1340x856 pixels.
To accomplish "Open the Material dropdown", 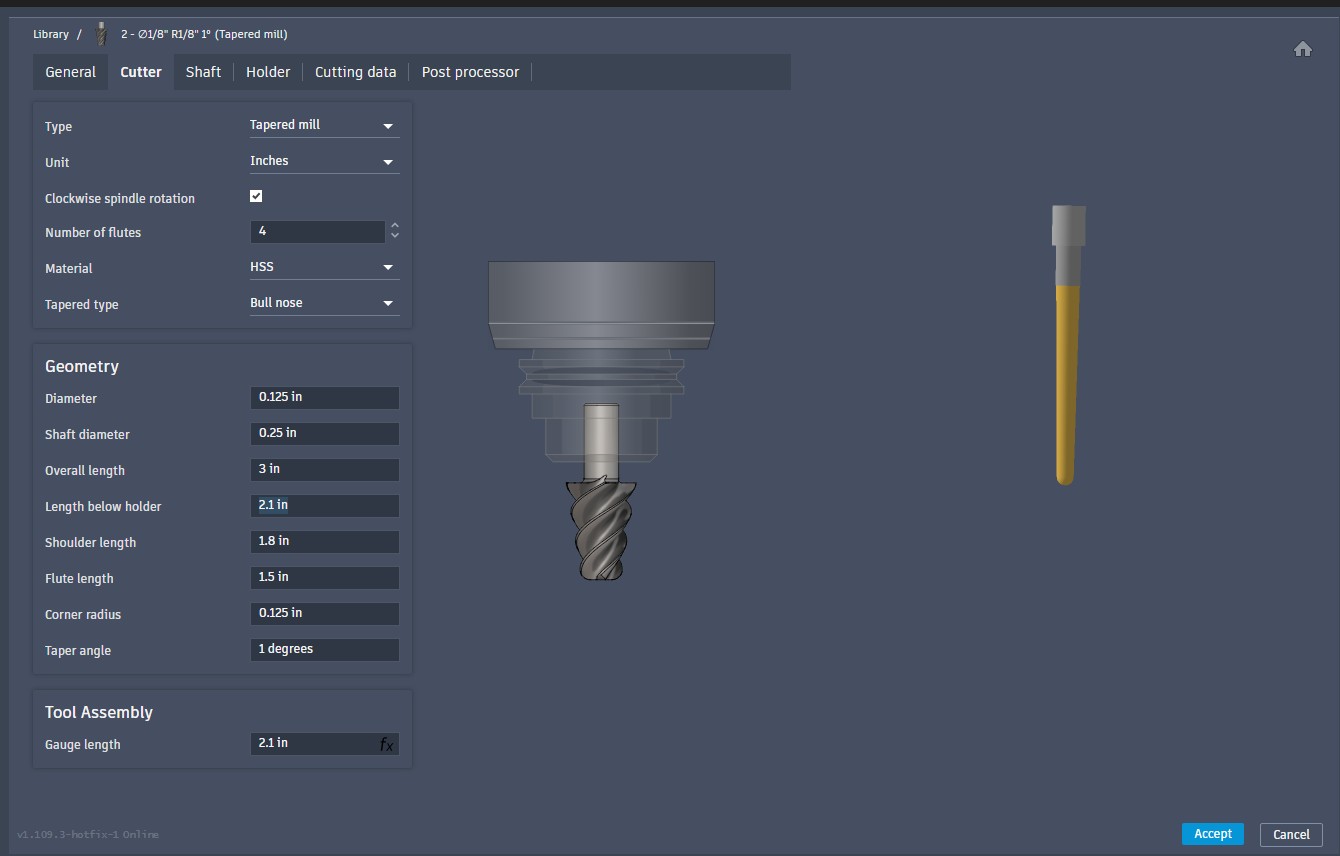I will pos(324,267).
